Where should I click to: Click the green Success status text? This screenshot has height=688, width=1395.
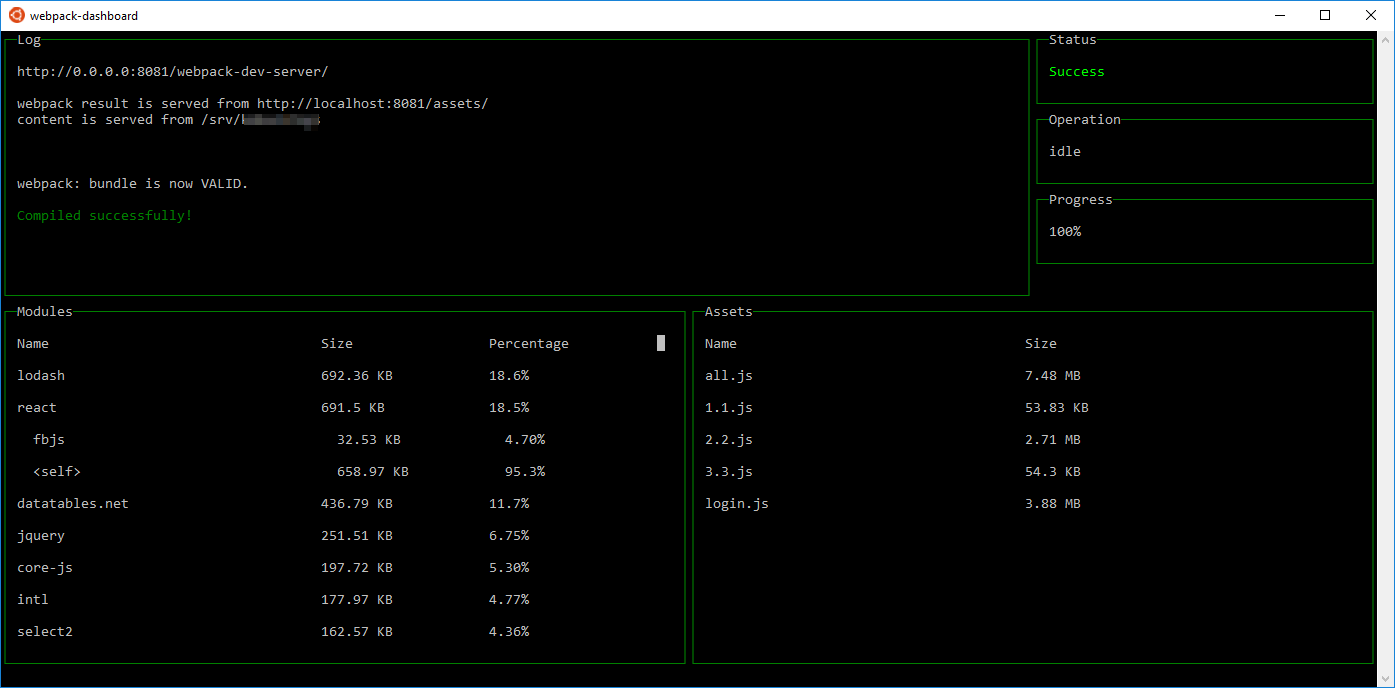(x=1077, y=72)
